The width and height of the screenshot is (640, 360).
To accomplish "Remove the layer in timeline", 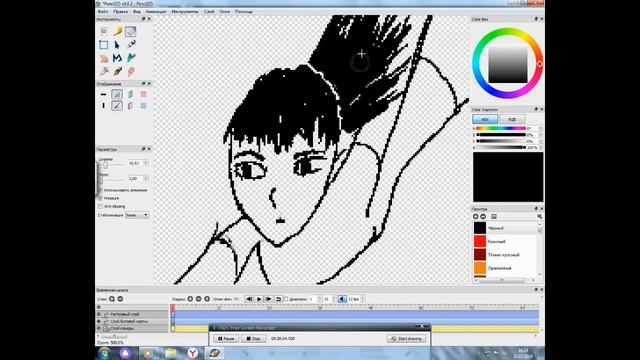I will point(120,299).
